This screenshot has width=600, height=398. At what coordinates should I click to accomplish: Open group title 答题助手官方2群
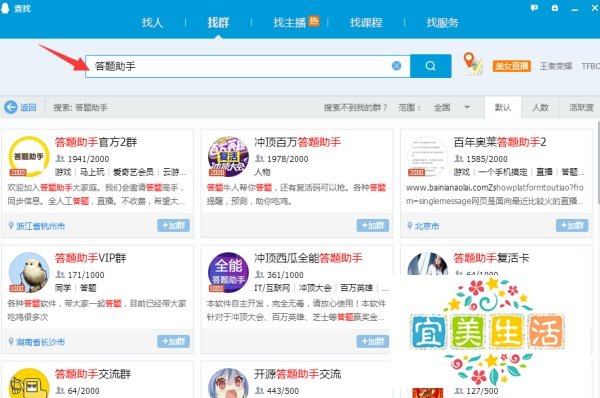coord(96,142)
